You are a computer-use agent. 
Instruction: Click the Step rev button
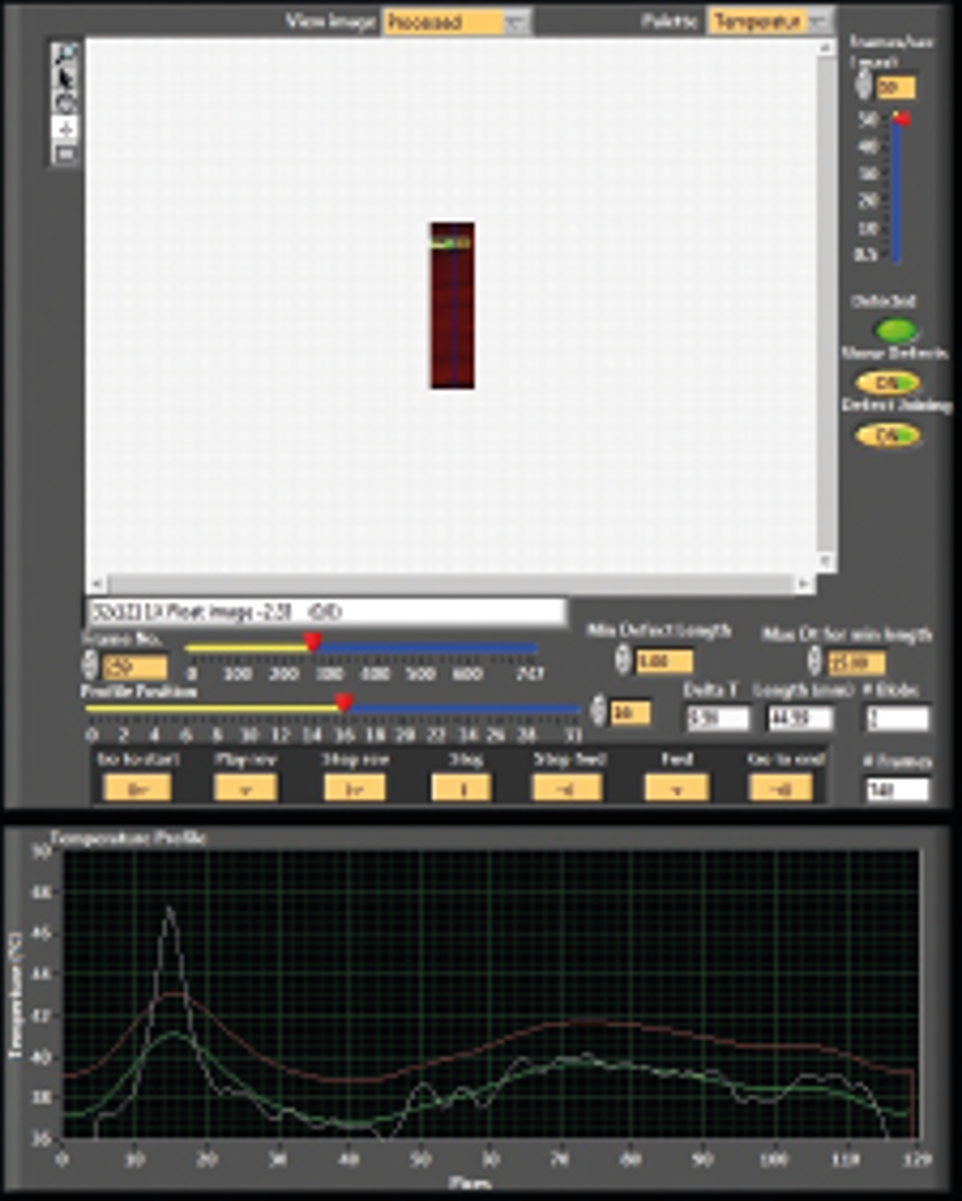pos(354,788)
